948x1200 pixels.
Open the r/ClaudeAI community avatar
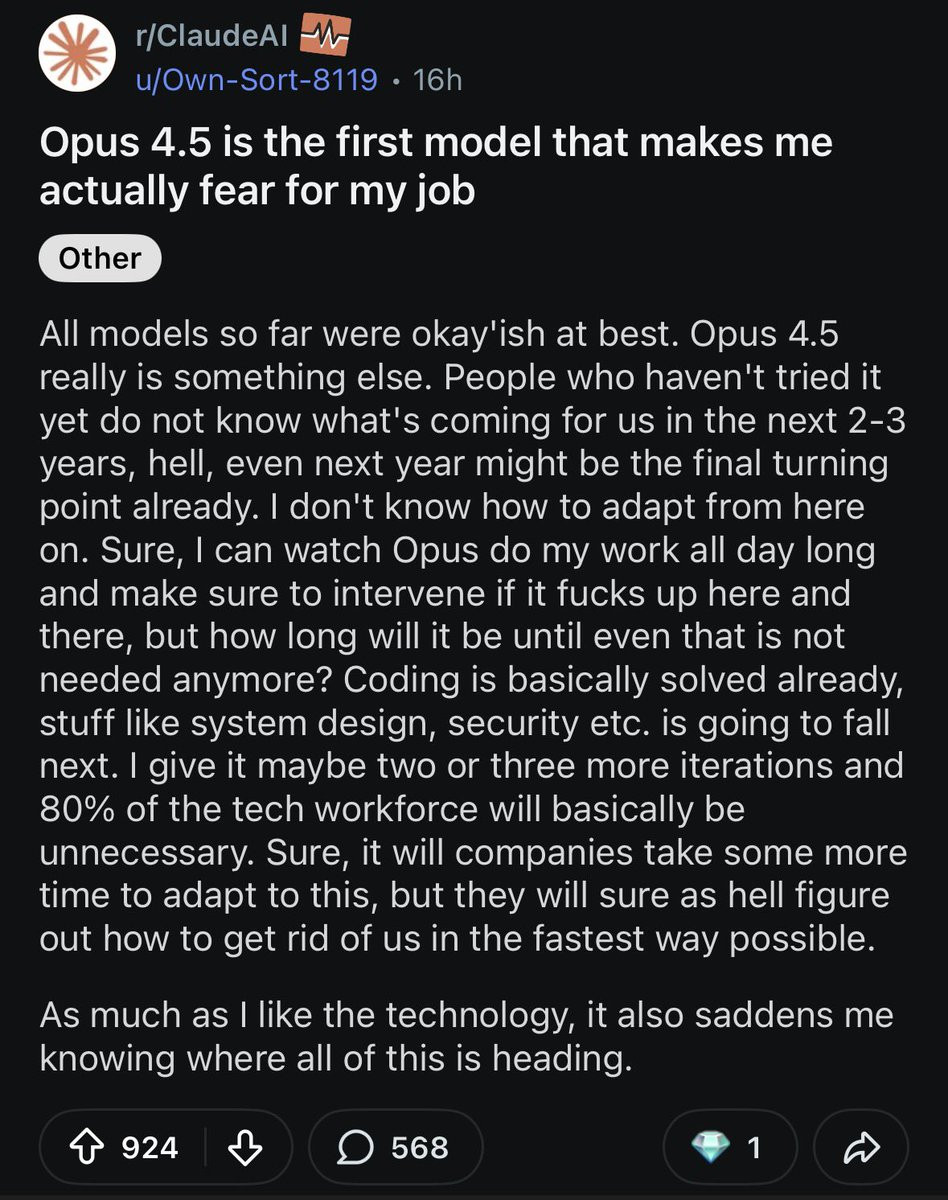tap(78, 56)
